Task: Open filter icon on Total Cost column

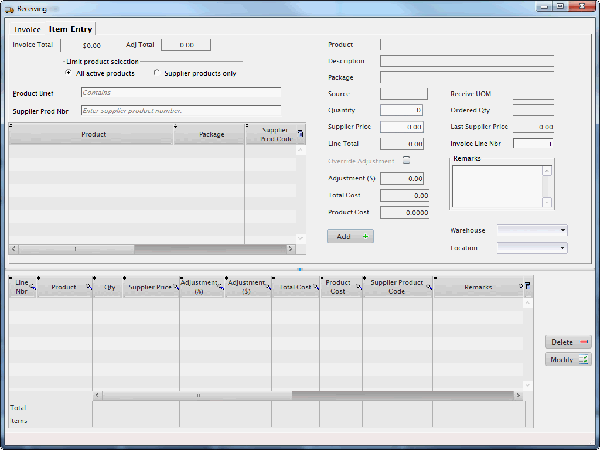Action: tap(316, 287)
